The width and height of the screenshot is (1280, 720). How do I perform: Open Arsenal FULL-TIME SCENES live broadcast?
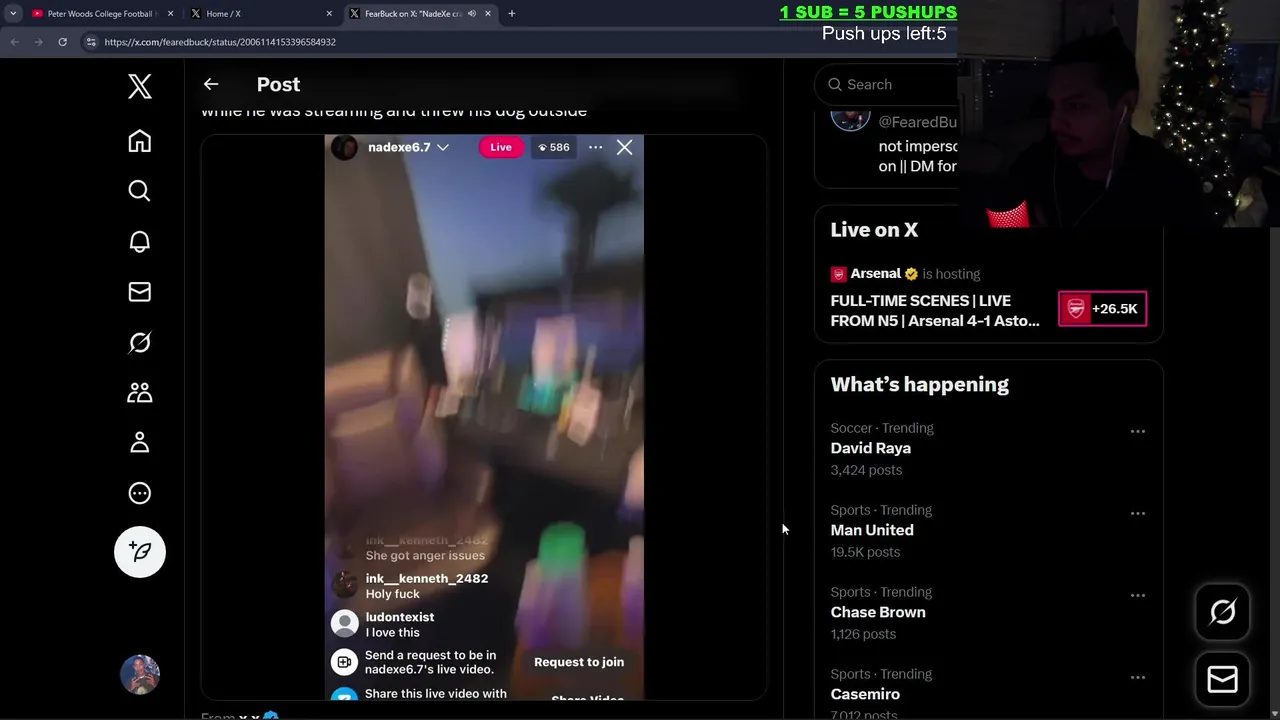pyautogui.click(x=935, y=311)
